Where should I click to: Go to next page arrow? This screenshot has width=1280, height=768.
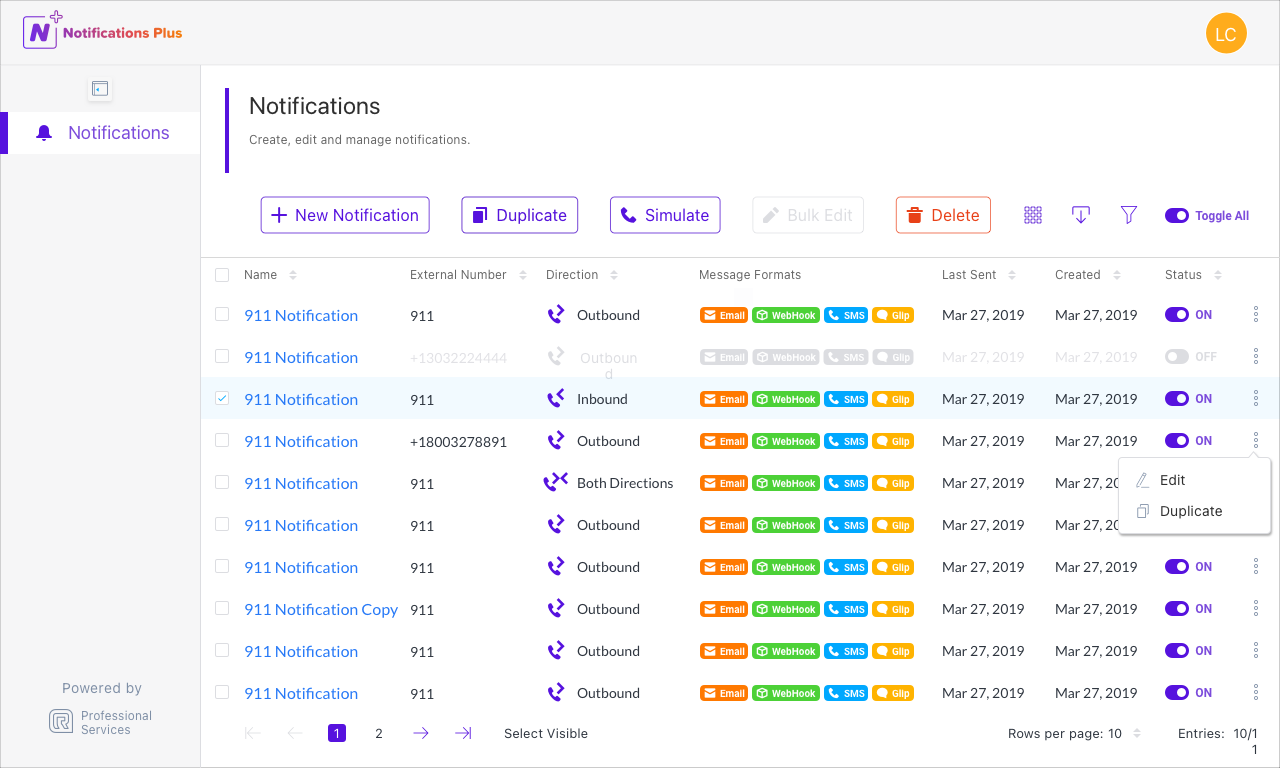tap(421, 733)
